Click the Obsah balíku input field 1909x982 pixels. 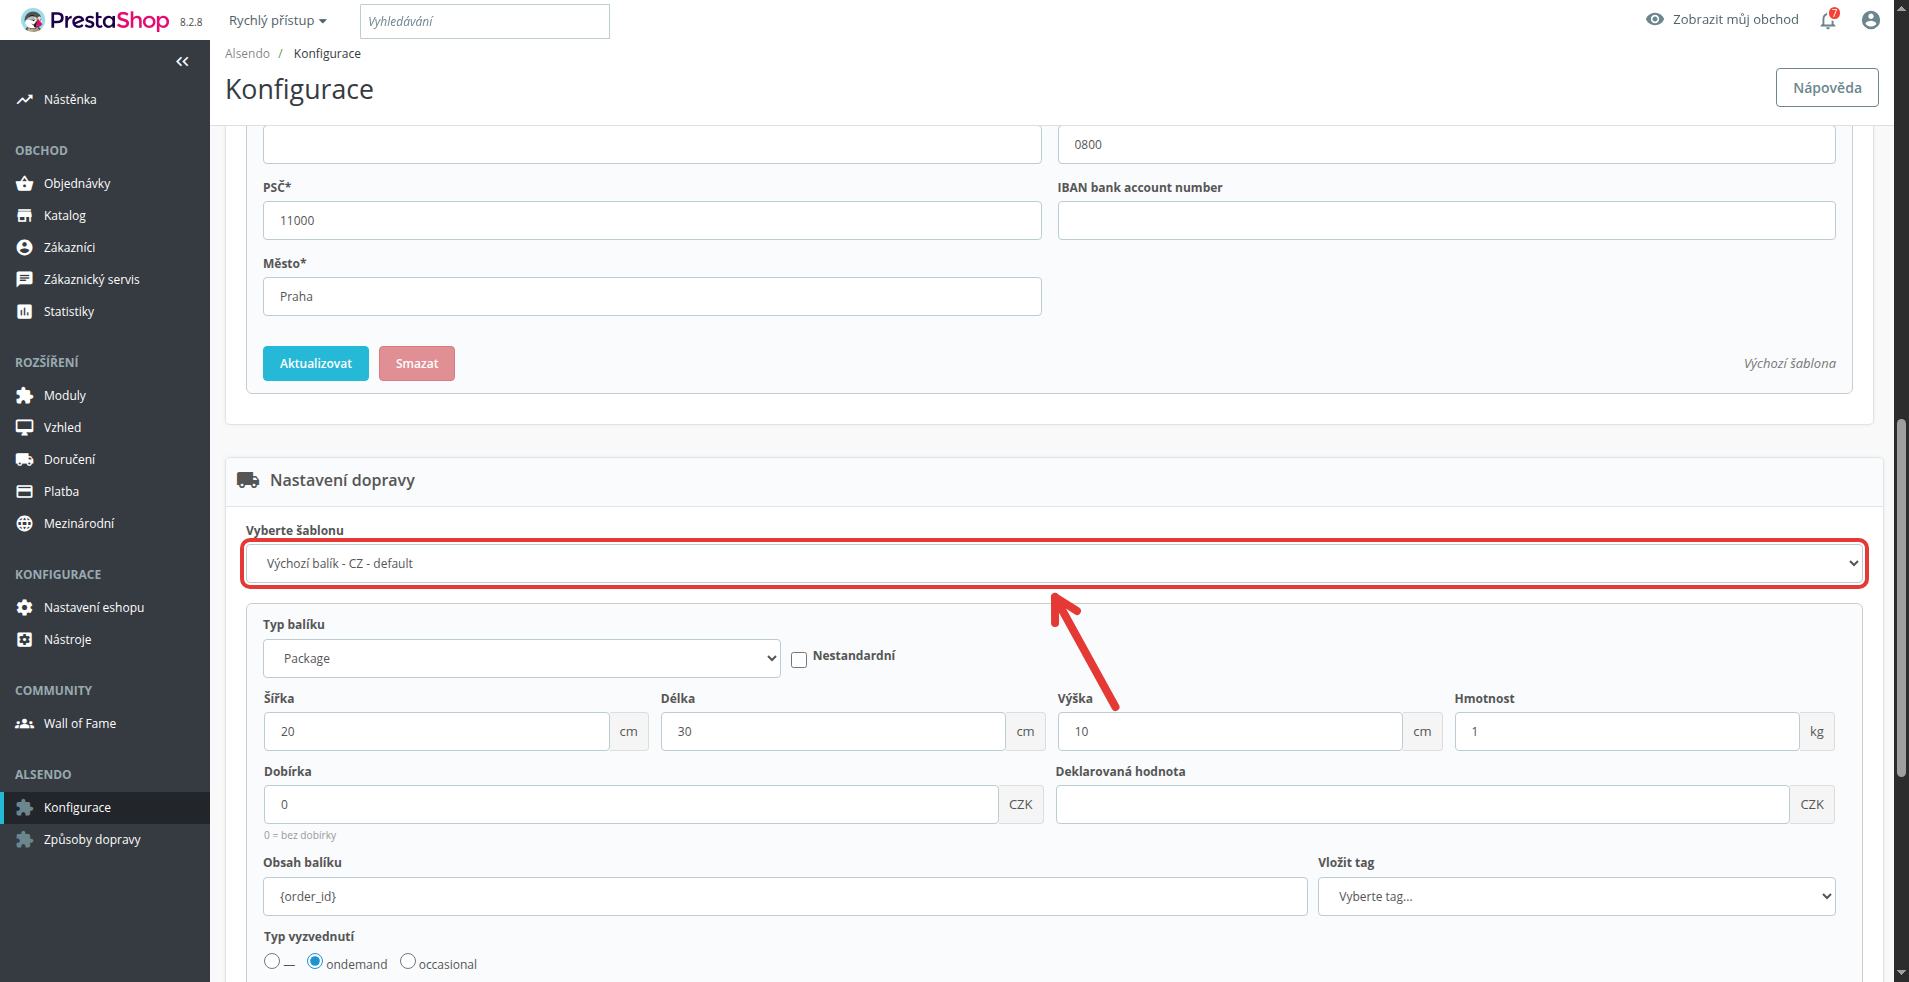(785, 897)
